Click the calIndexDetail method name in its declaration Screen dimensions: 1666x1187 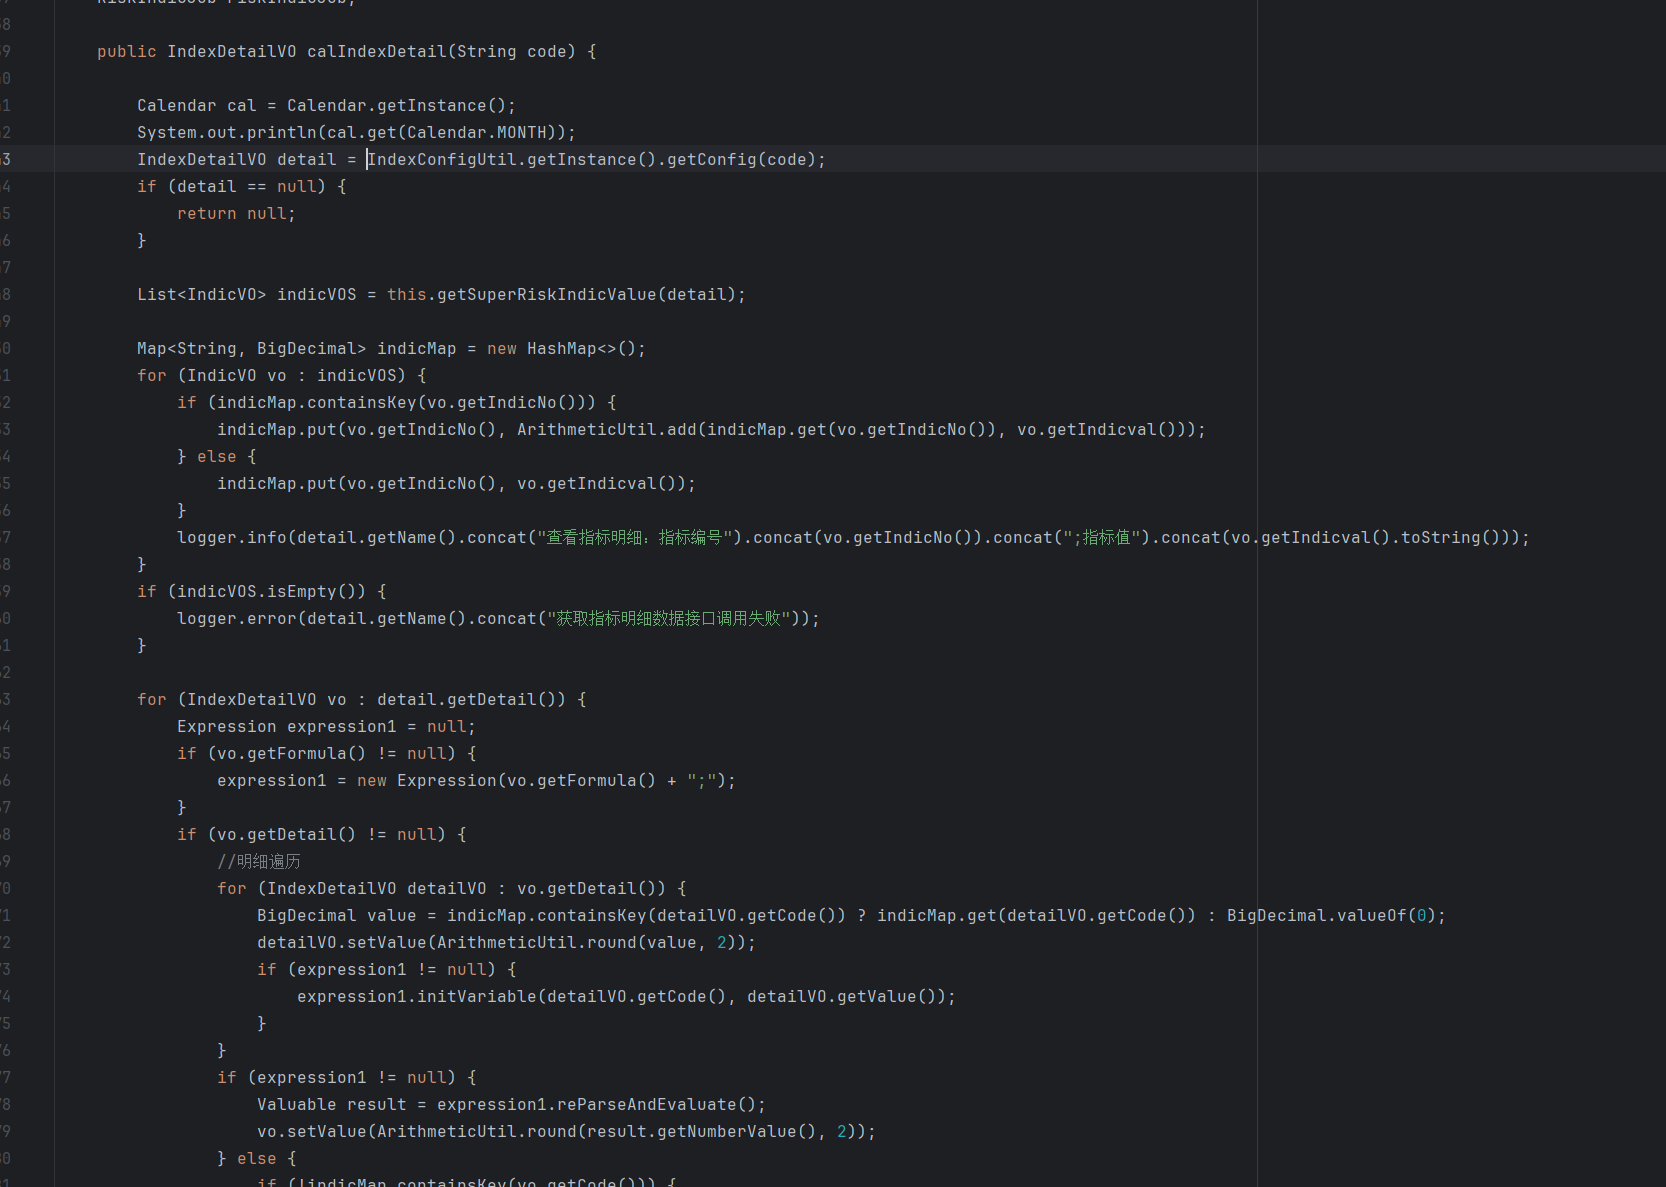coord(377,51)
